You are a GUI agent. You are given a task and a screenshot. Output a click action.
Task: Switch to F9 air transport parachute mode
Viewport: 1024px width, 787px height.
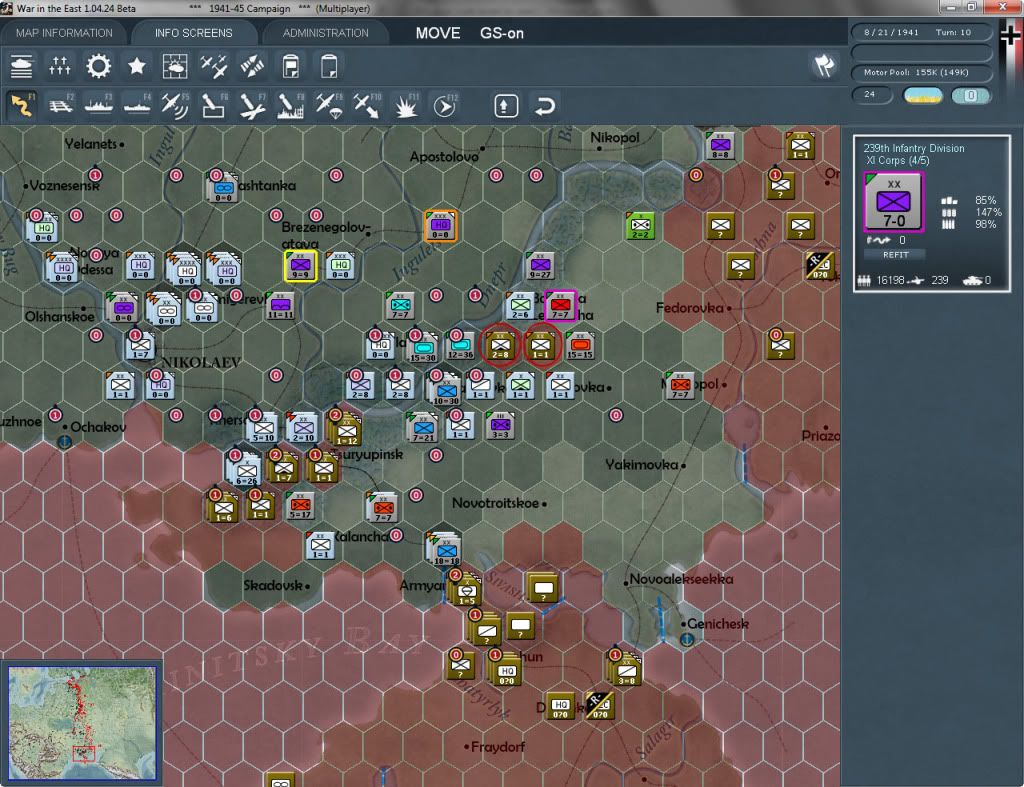coord(329,105)
